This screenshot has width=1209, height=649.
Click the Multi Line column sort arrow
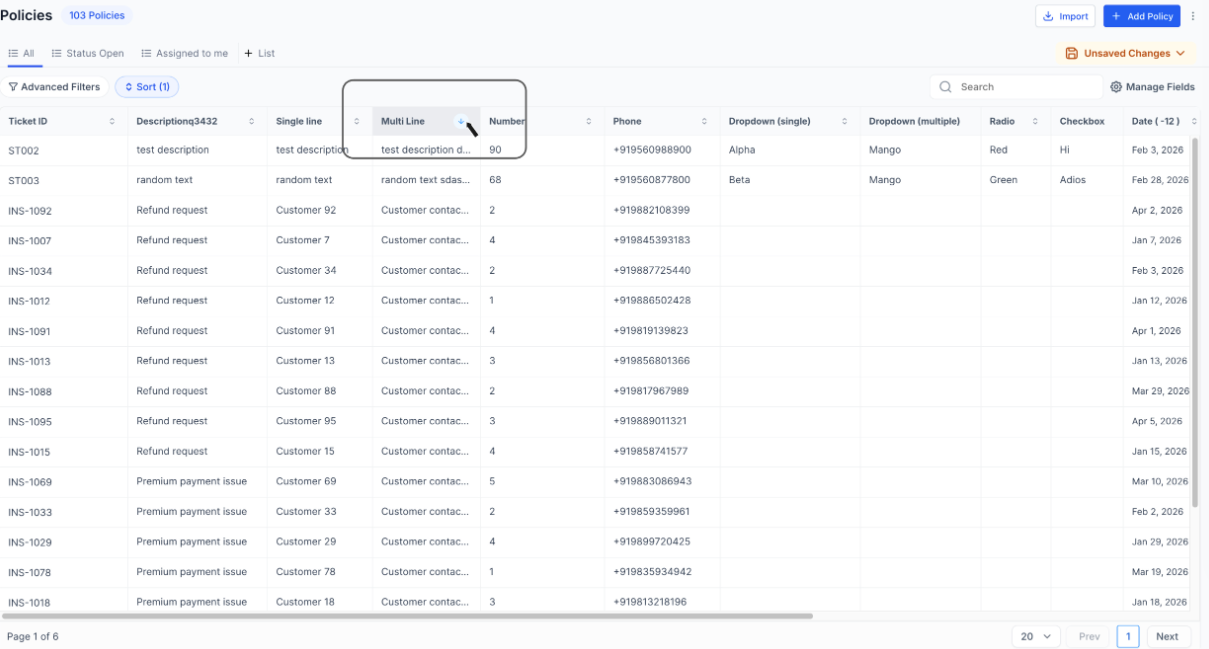tap(461, 121)
